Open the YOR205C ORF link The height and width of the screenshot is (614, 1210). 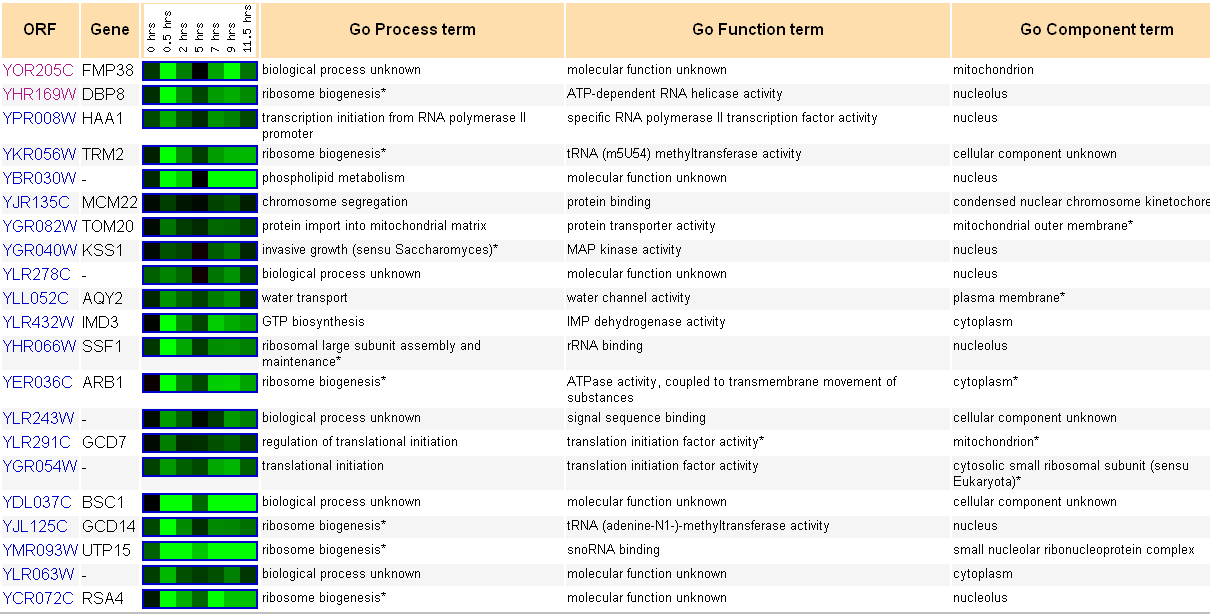(38, 70)
